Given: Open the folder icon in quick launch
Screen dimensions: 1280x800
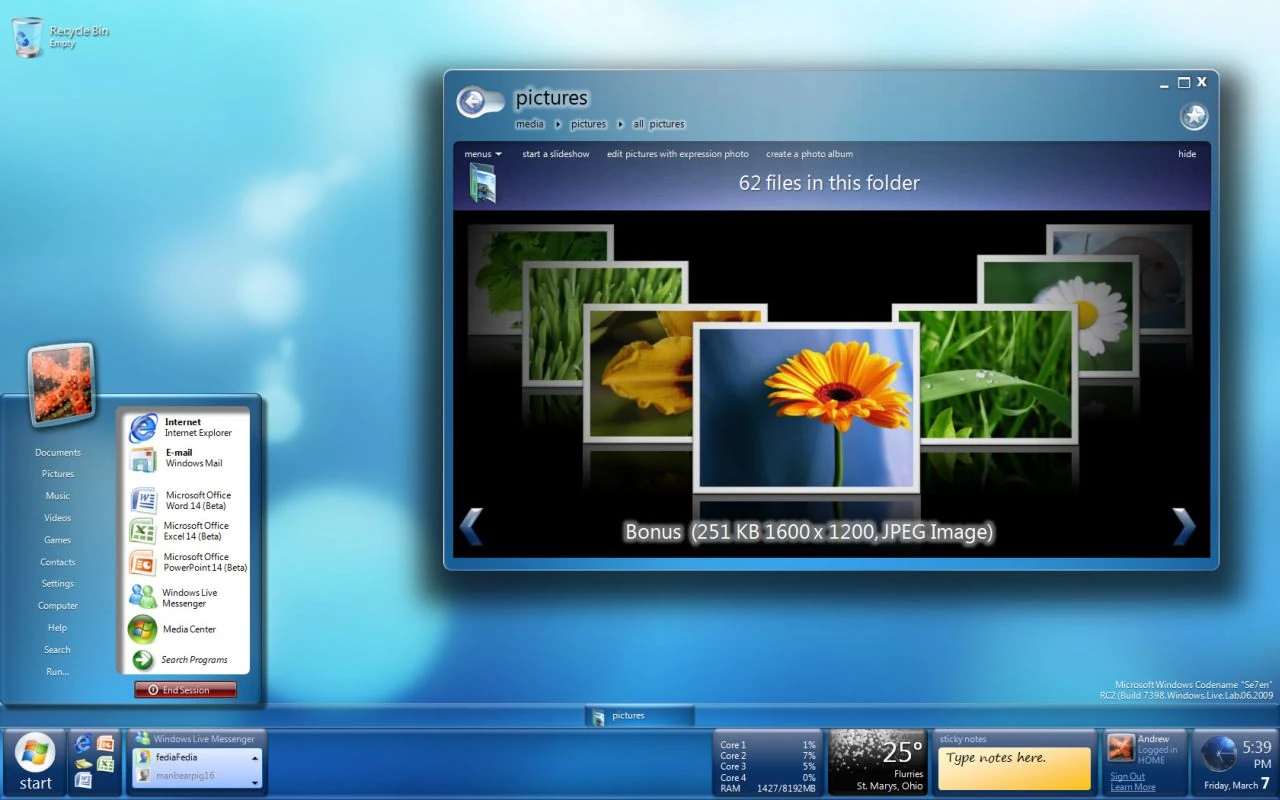Looking at the screenshot, I should pos(83,764).
